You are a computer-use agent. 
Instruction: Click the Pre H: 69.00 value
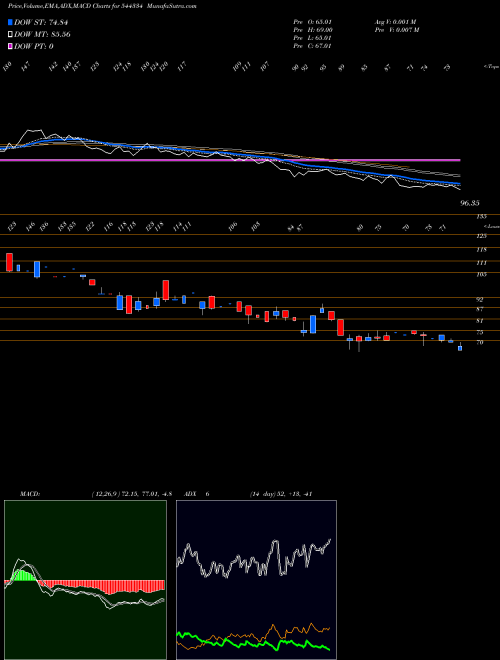click(x=313, y=30)
